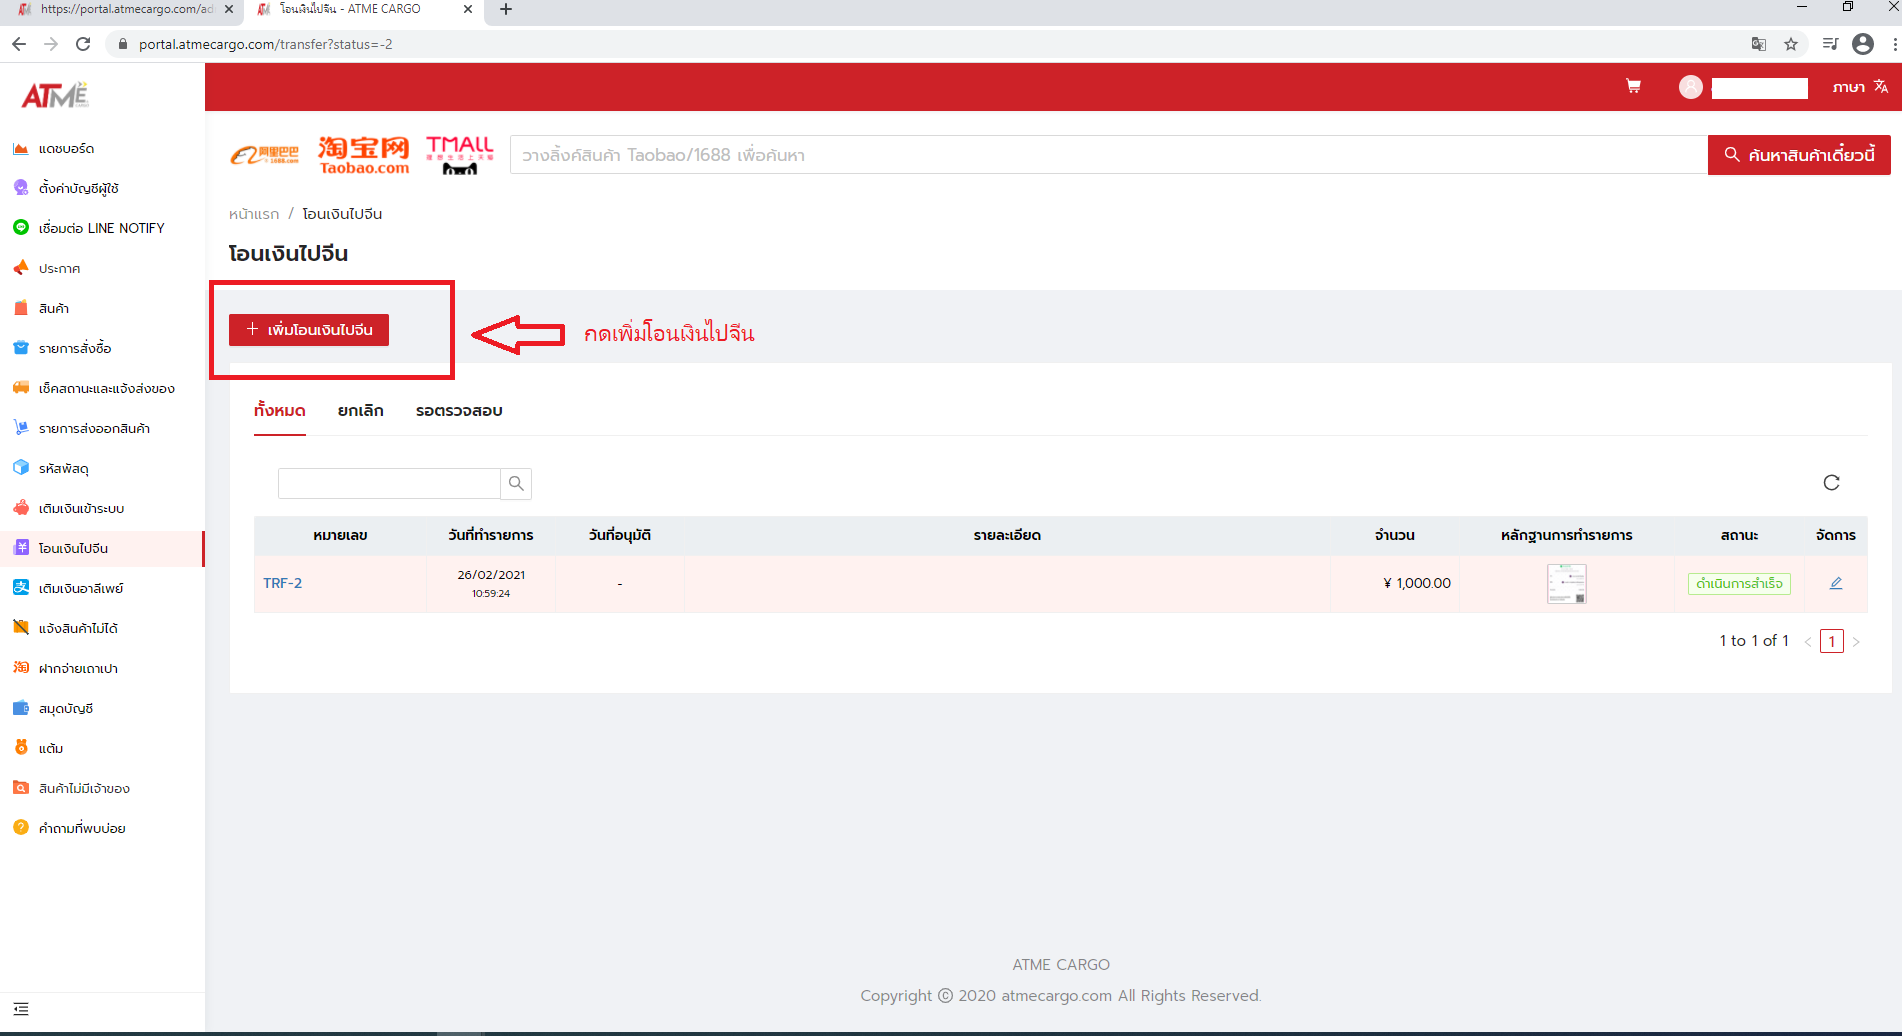Click the shopping cart icon in header

click(1633, 87)
